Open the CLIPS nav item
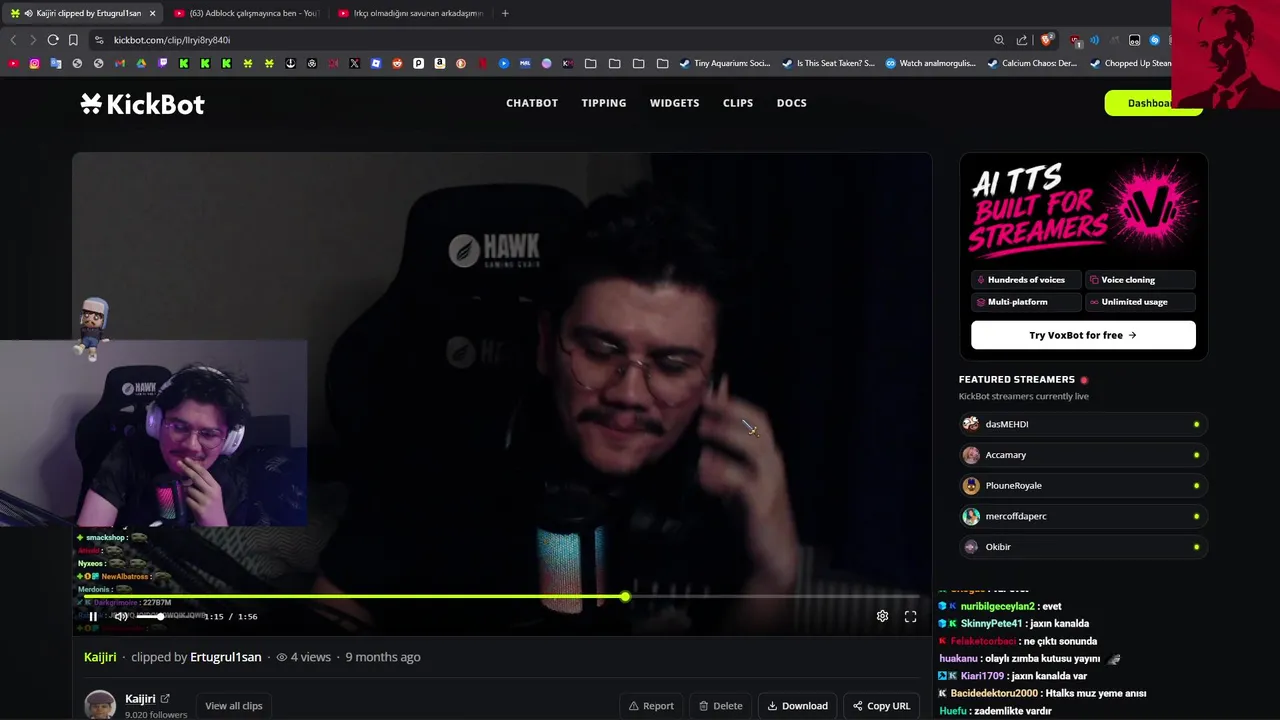 coord(738,103)
